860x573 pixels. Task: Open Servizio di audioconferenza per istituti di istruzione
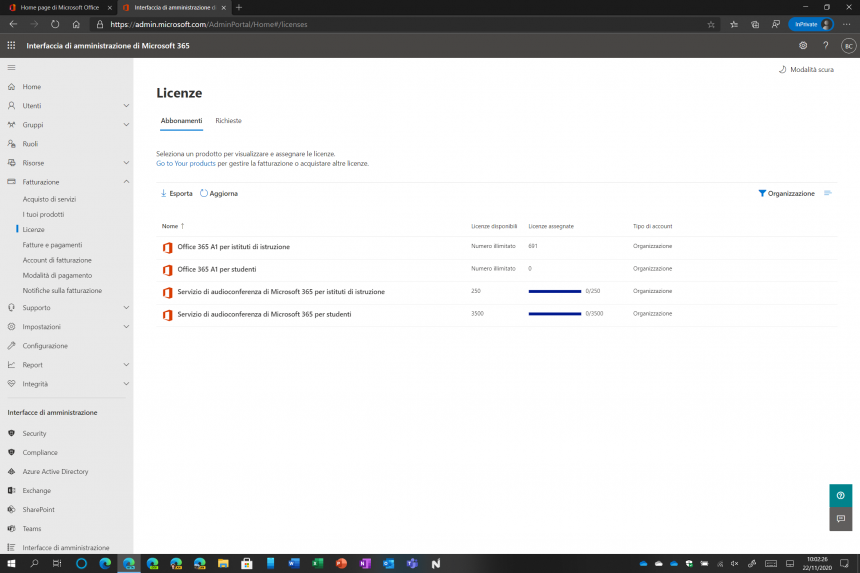281,292
